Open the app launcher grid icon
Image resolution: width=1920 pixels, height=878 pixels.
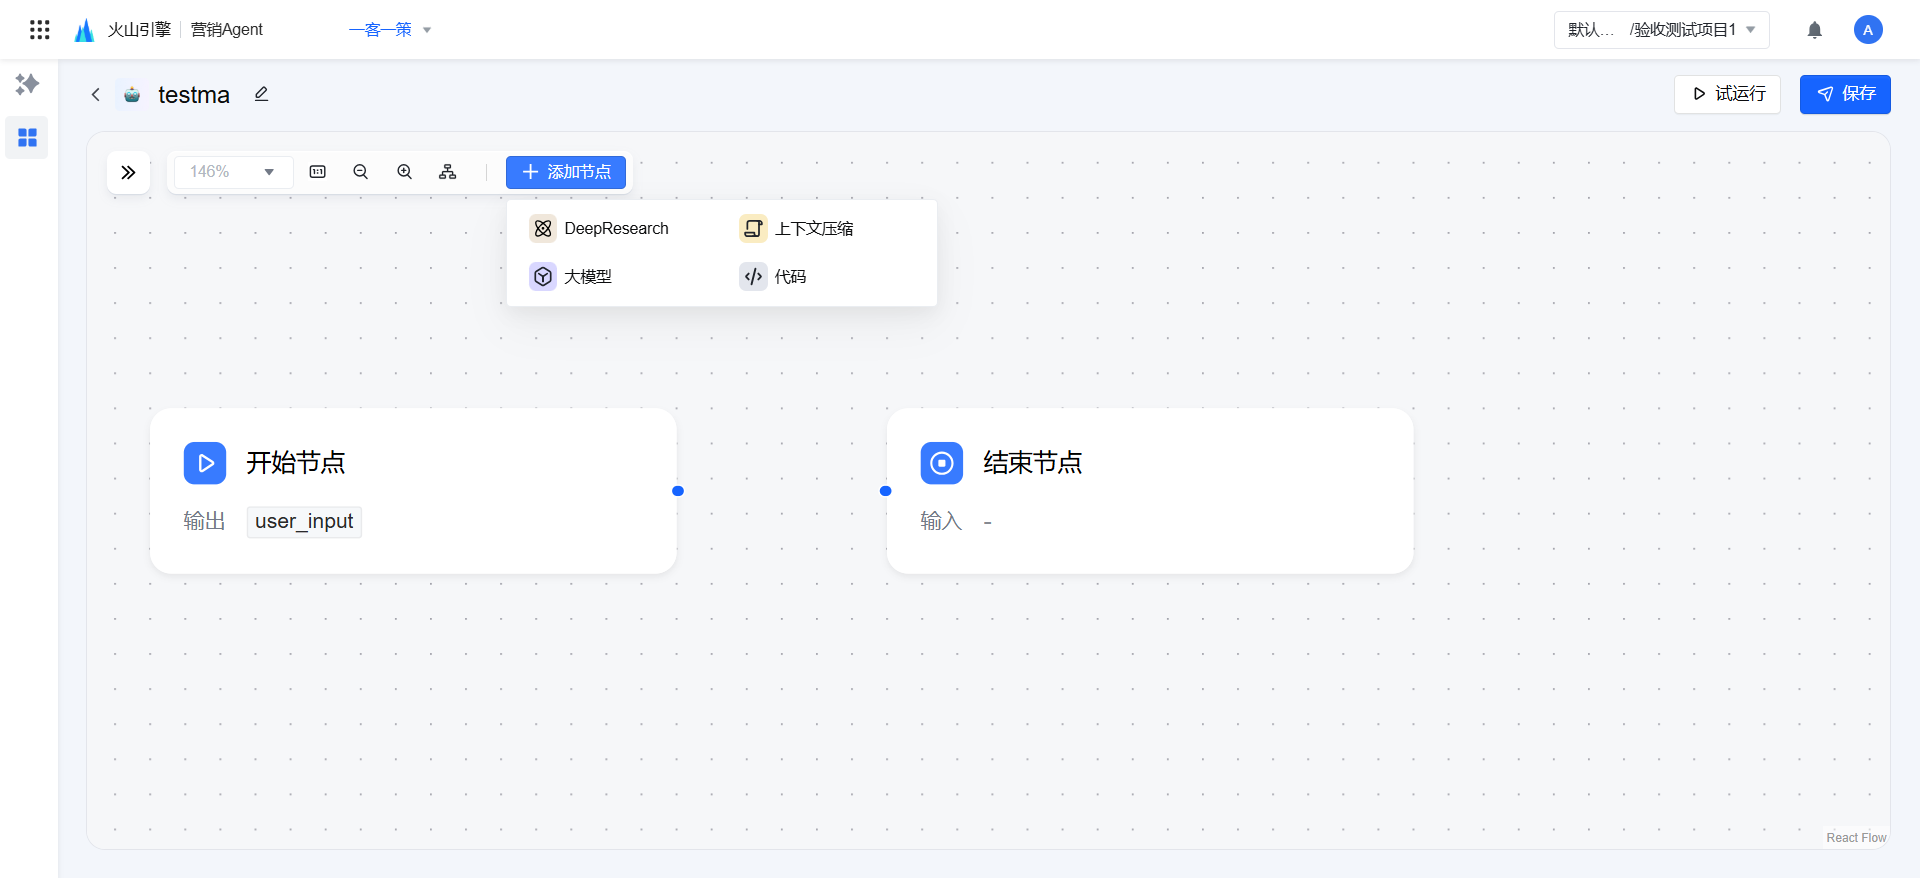tap(40, 30)
